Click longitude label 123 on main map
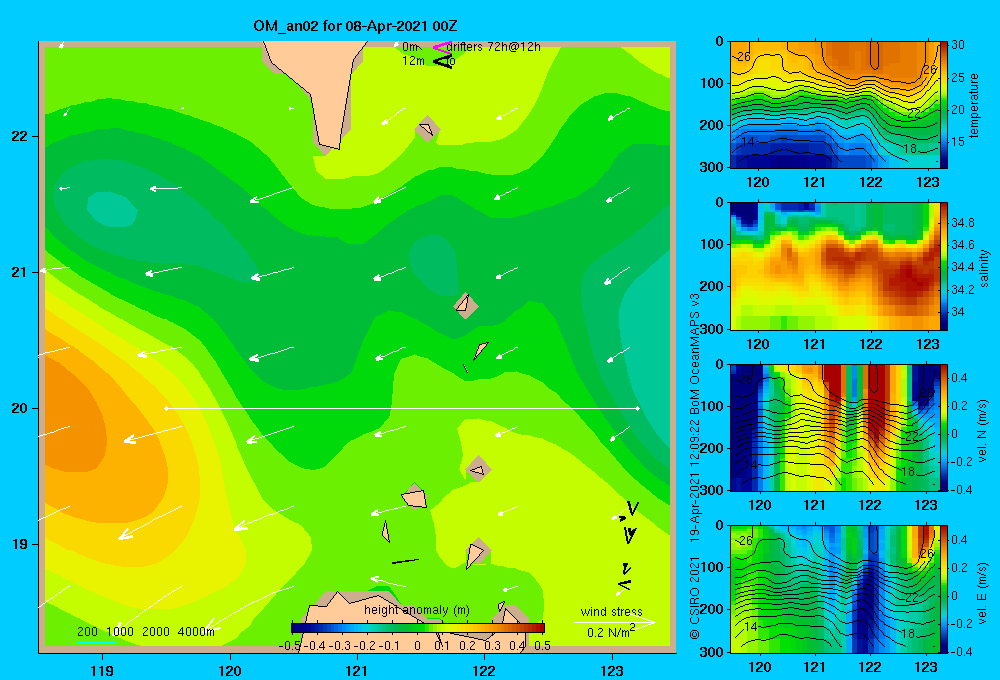This screenshot has height=680, width=1000. click(x=612, y=670)
